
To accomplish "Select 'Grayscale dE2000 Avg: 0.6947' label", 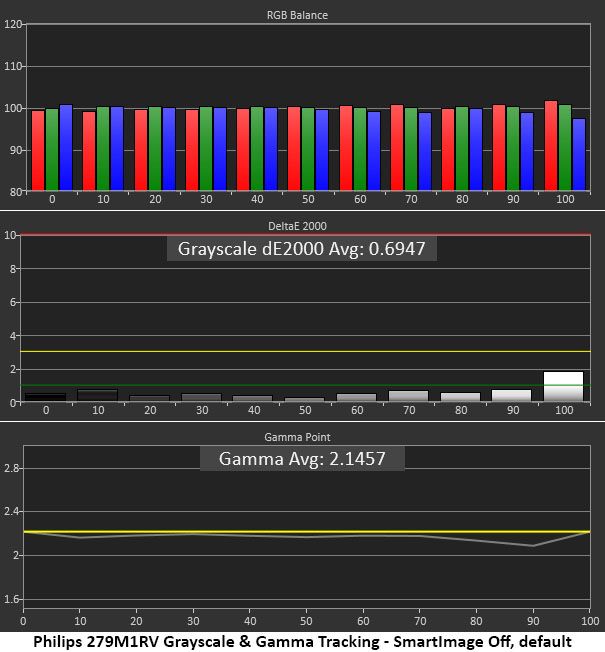I will pyautogui.click(x=301, y=249).
